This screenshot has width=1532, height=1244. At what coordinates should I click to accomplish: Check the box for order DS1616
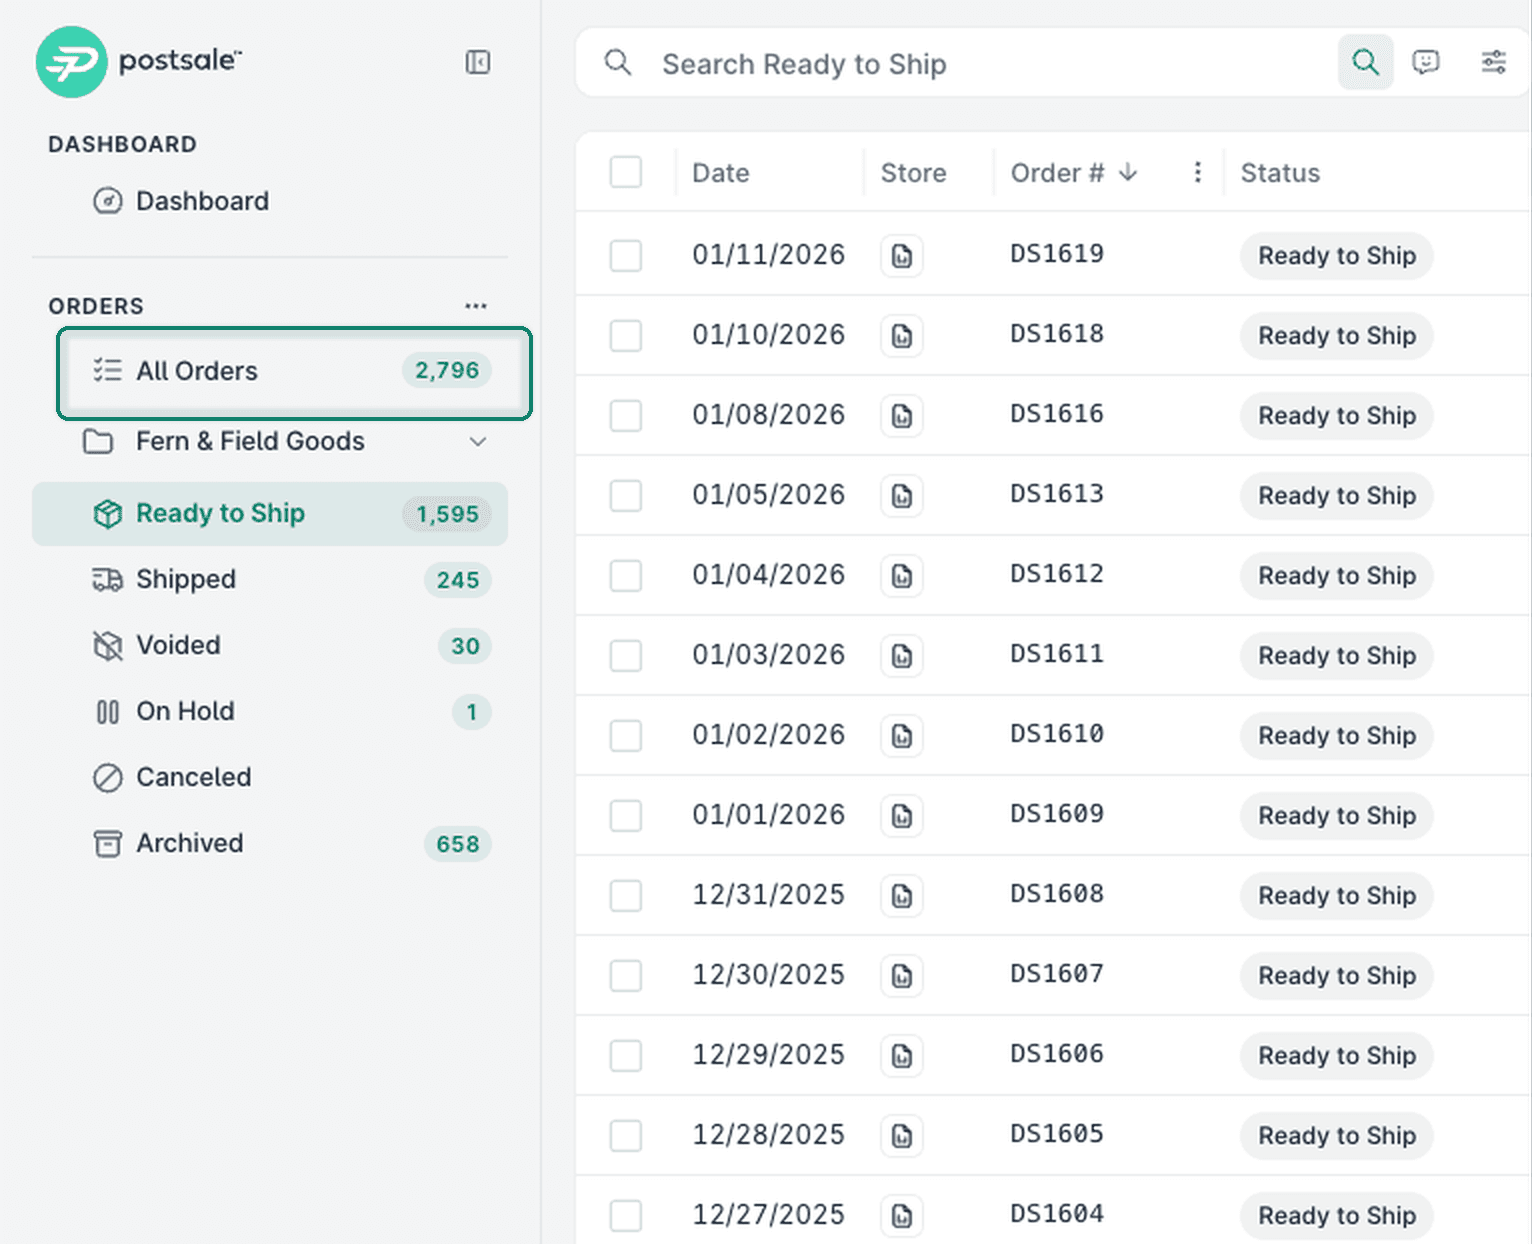click(626, 415)
